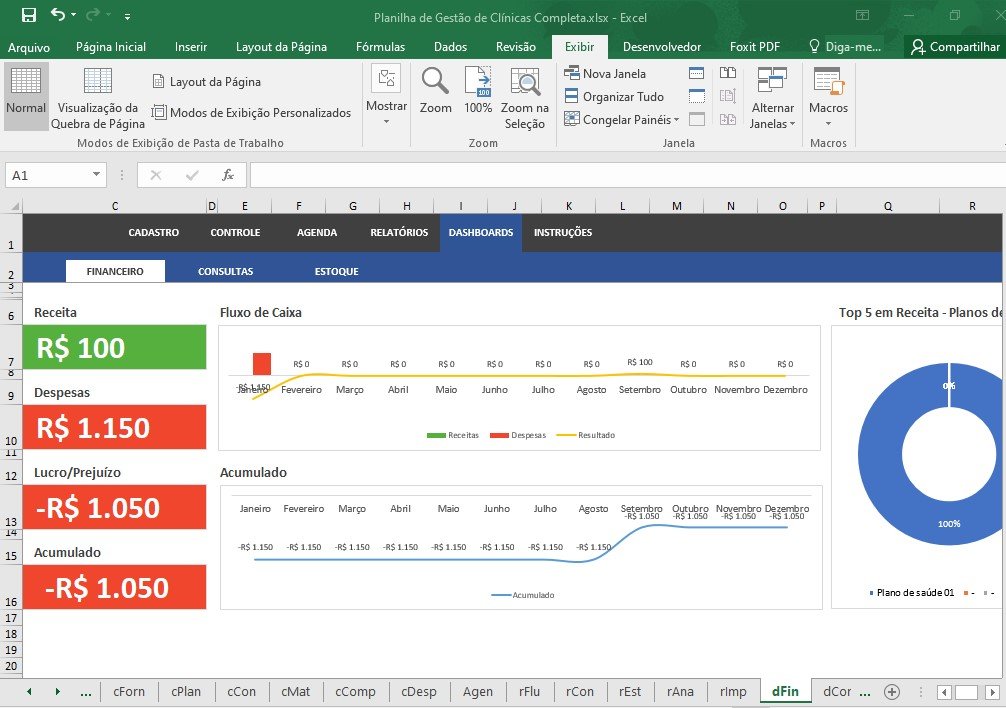
Task: Open Congelar Painéis dropdown
Action: point(622,120)
